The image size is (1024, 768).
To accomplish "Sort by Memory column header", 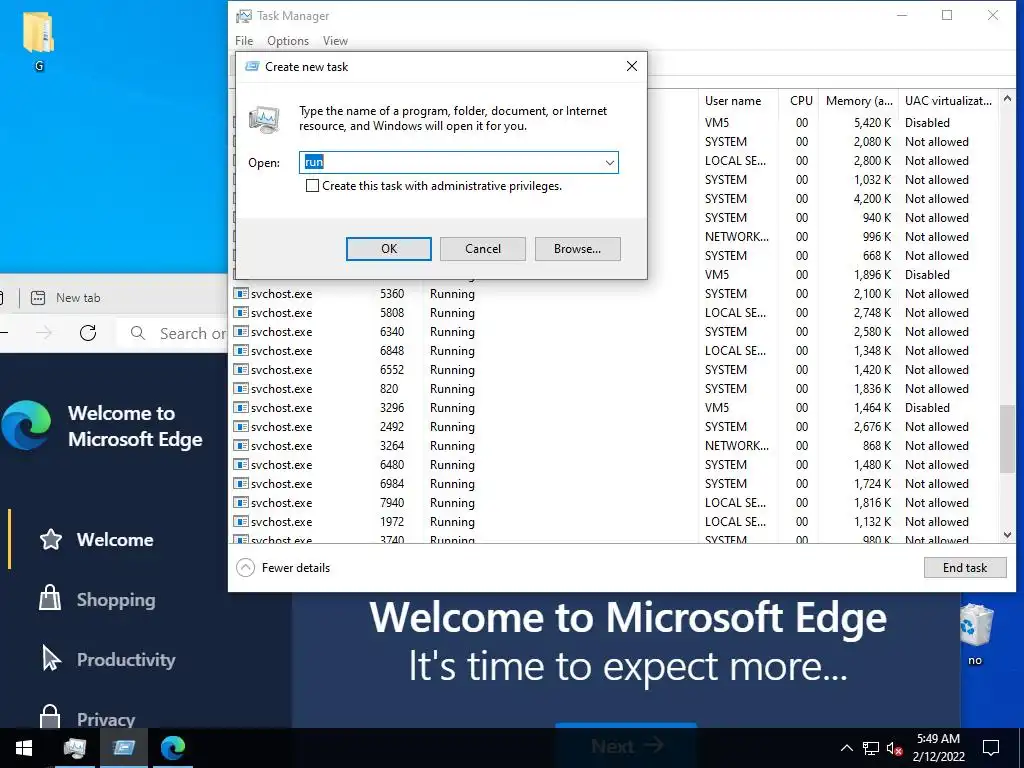I will pyautogui.click(x=857, y=101).
